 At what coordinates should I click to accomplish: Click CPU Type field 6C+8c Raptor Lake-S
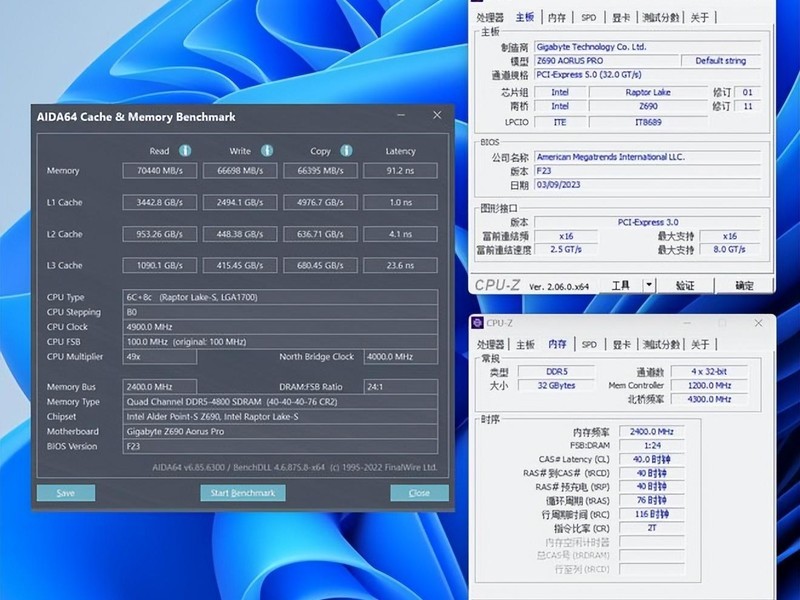pyautogui.click(x=280, y=297)
